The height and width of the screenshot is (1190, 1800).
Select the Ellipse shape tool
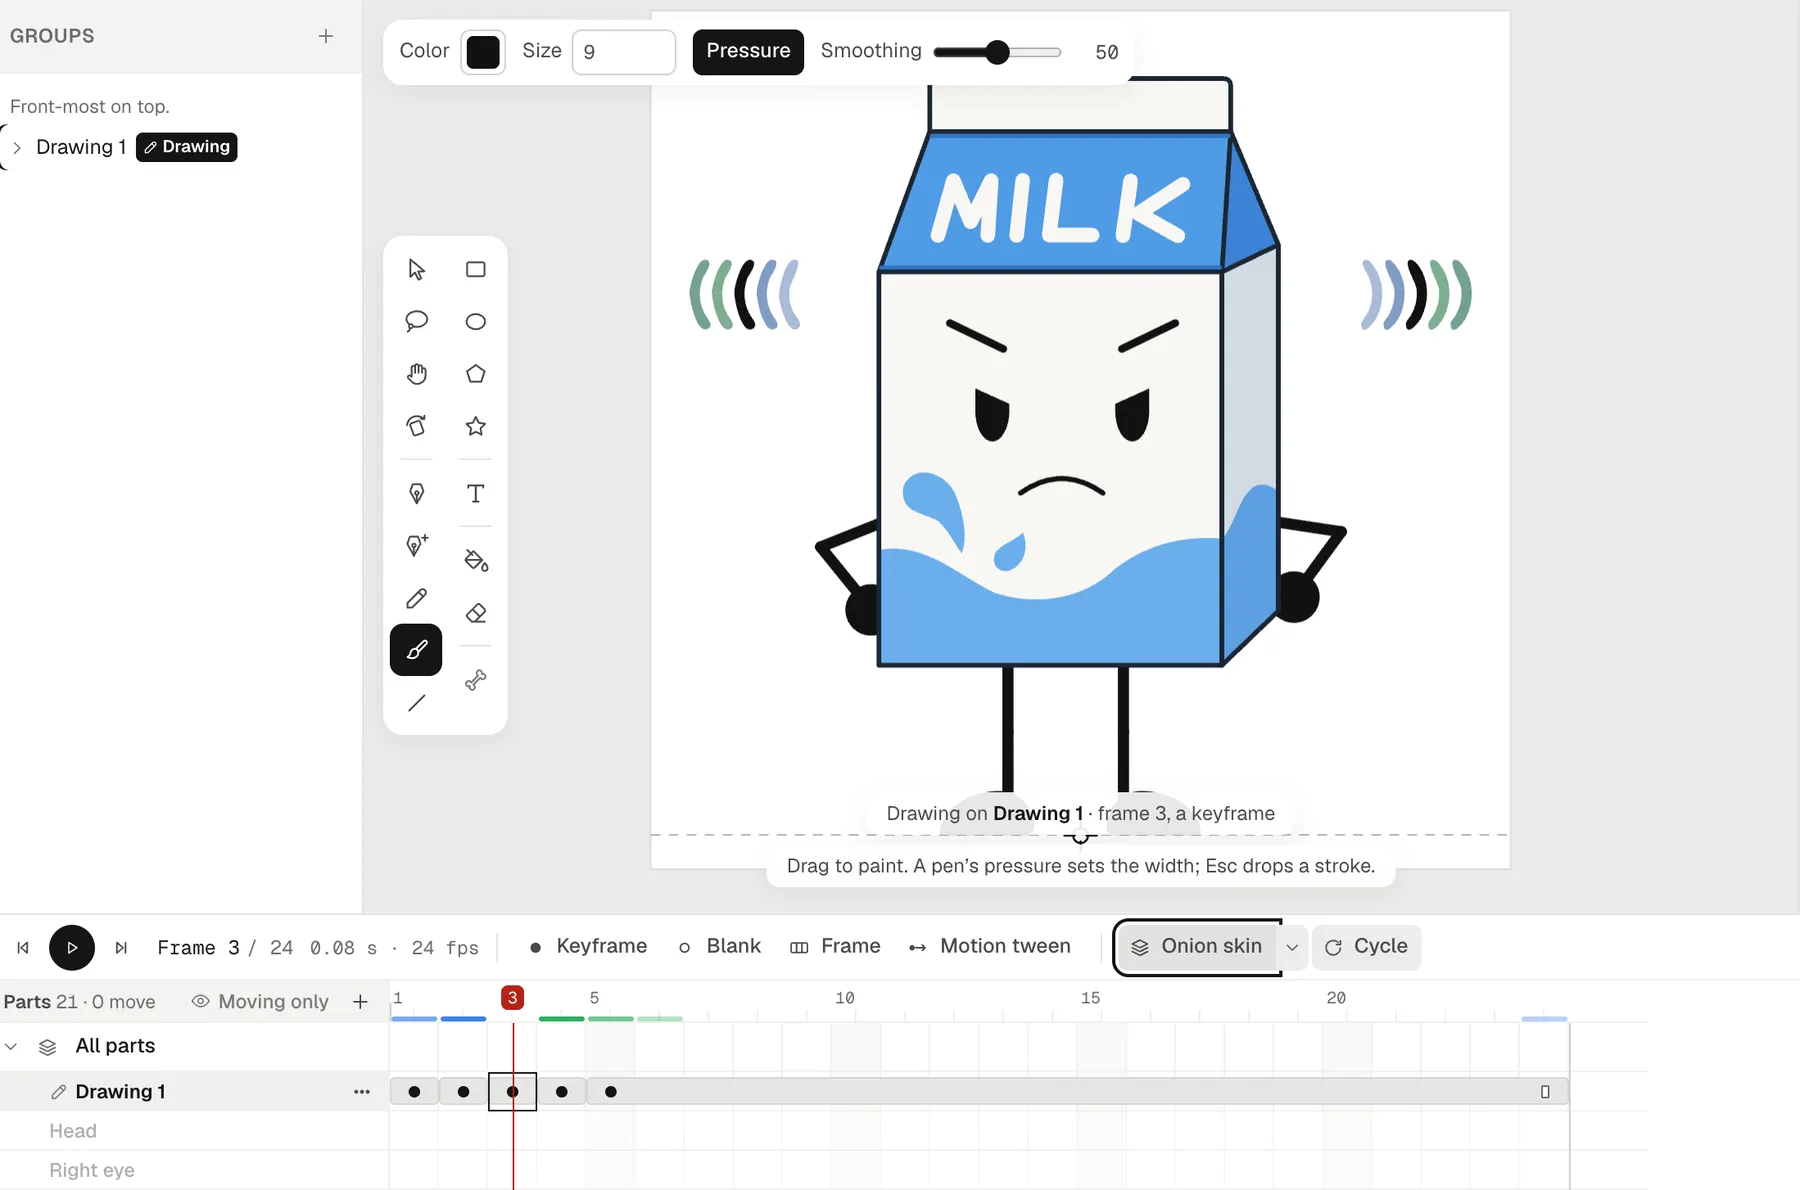coord(476,322)
